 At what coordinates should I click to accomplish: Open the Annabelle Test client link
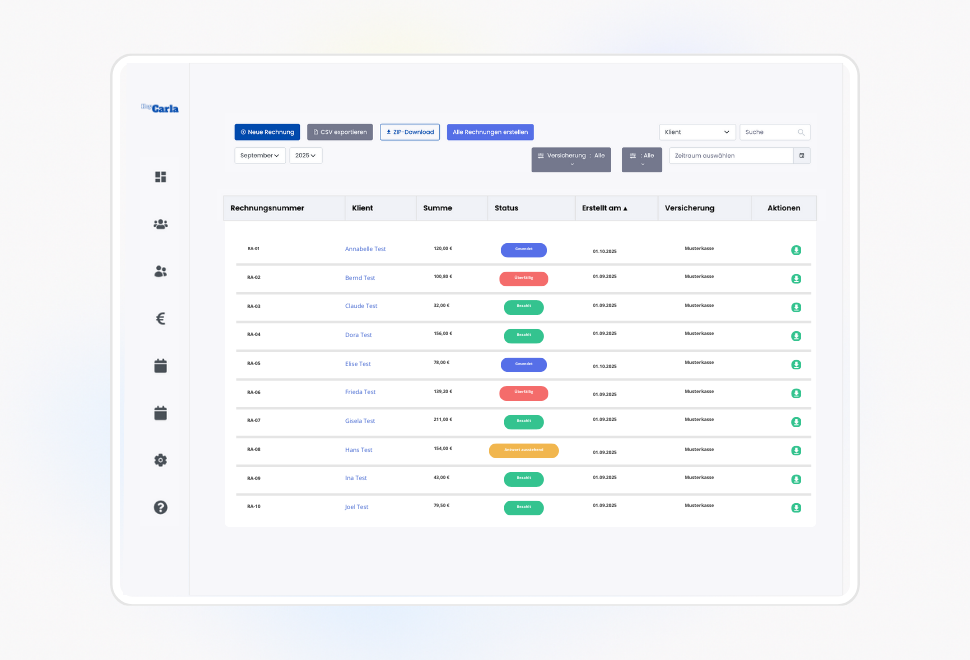click(x=365, y=249)
